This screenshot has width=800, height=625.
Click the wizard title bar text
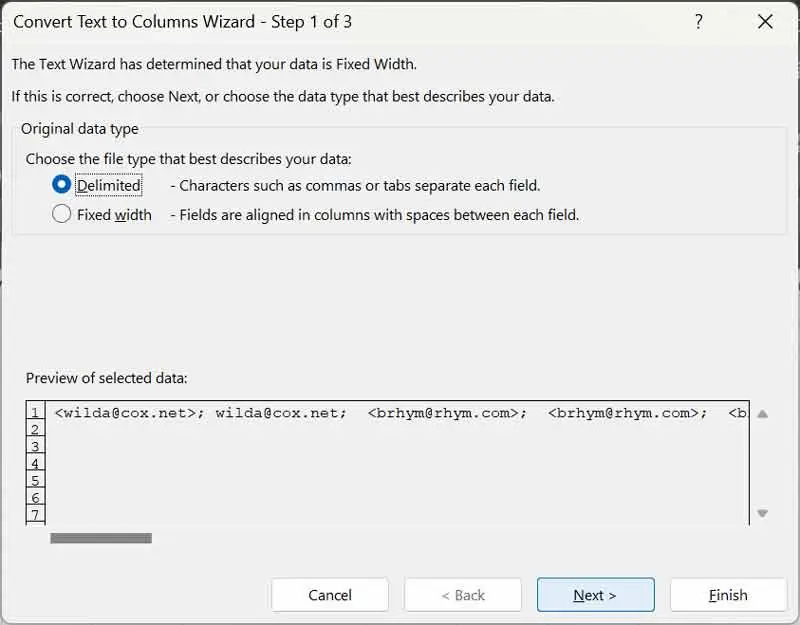pyautogui.click(x=182, y=22)
